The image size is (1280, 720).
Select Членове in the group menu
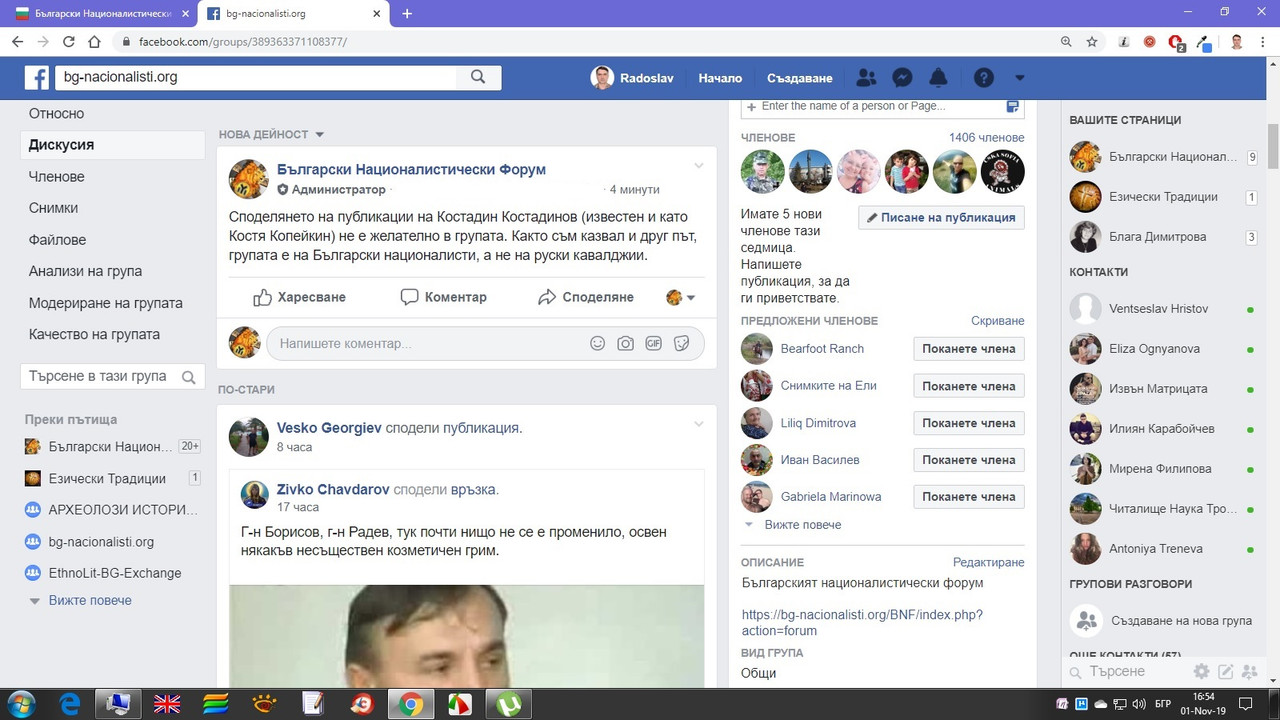(57, 177)
